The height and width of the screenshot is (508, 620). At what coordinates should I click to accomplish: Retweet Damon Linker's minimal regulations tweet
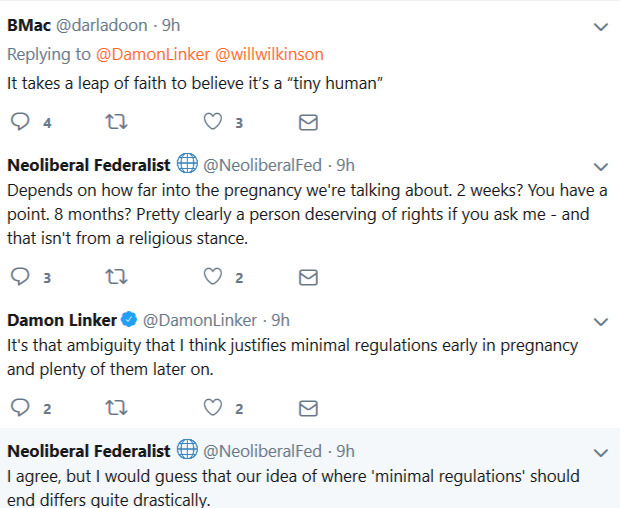coord(115,407)
